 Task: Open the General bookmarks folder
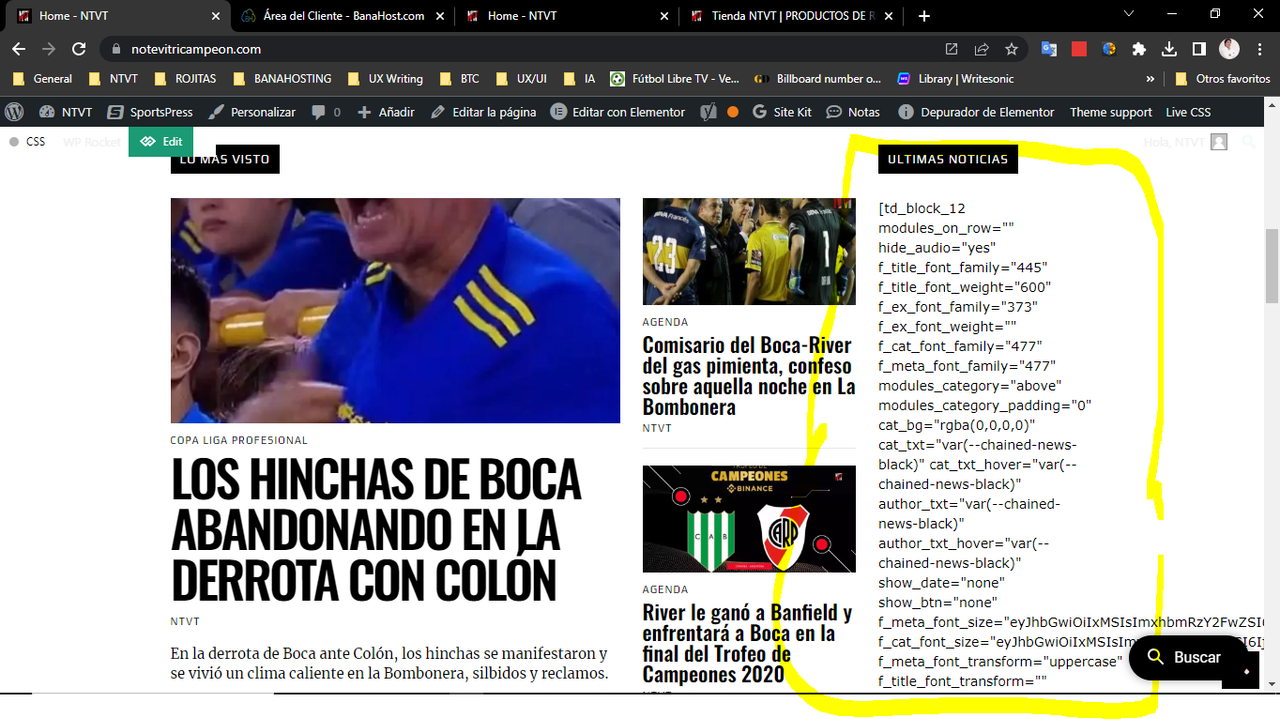42,78
